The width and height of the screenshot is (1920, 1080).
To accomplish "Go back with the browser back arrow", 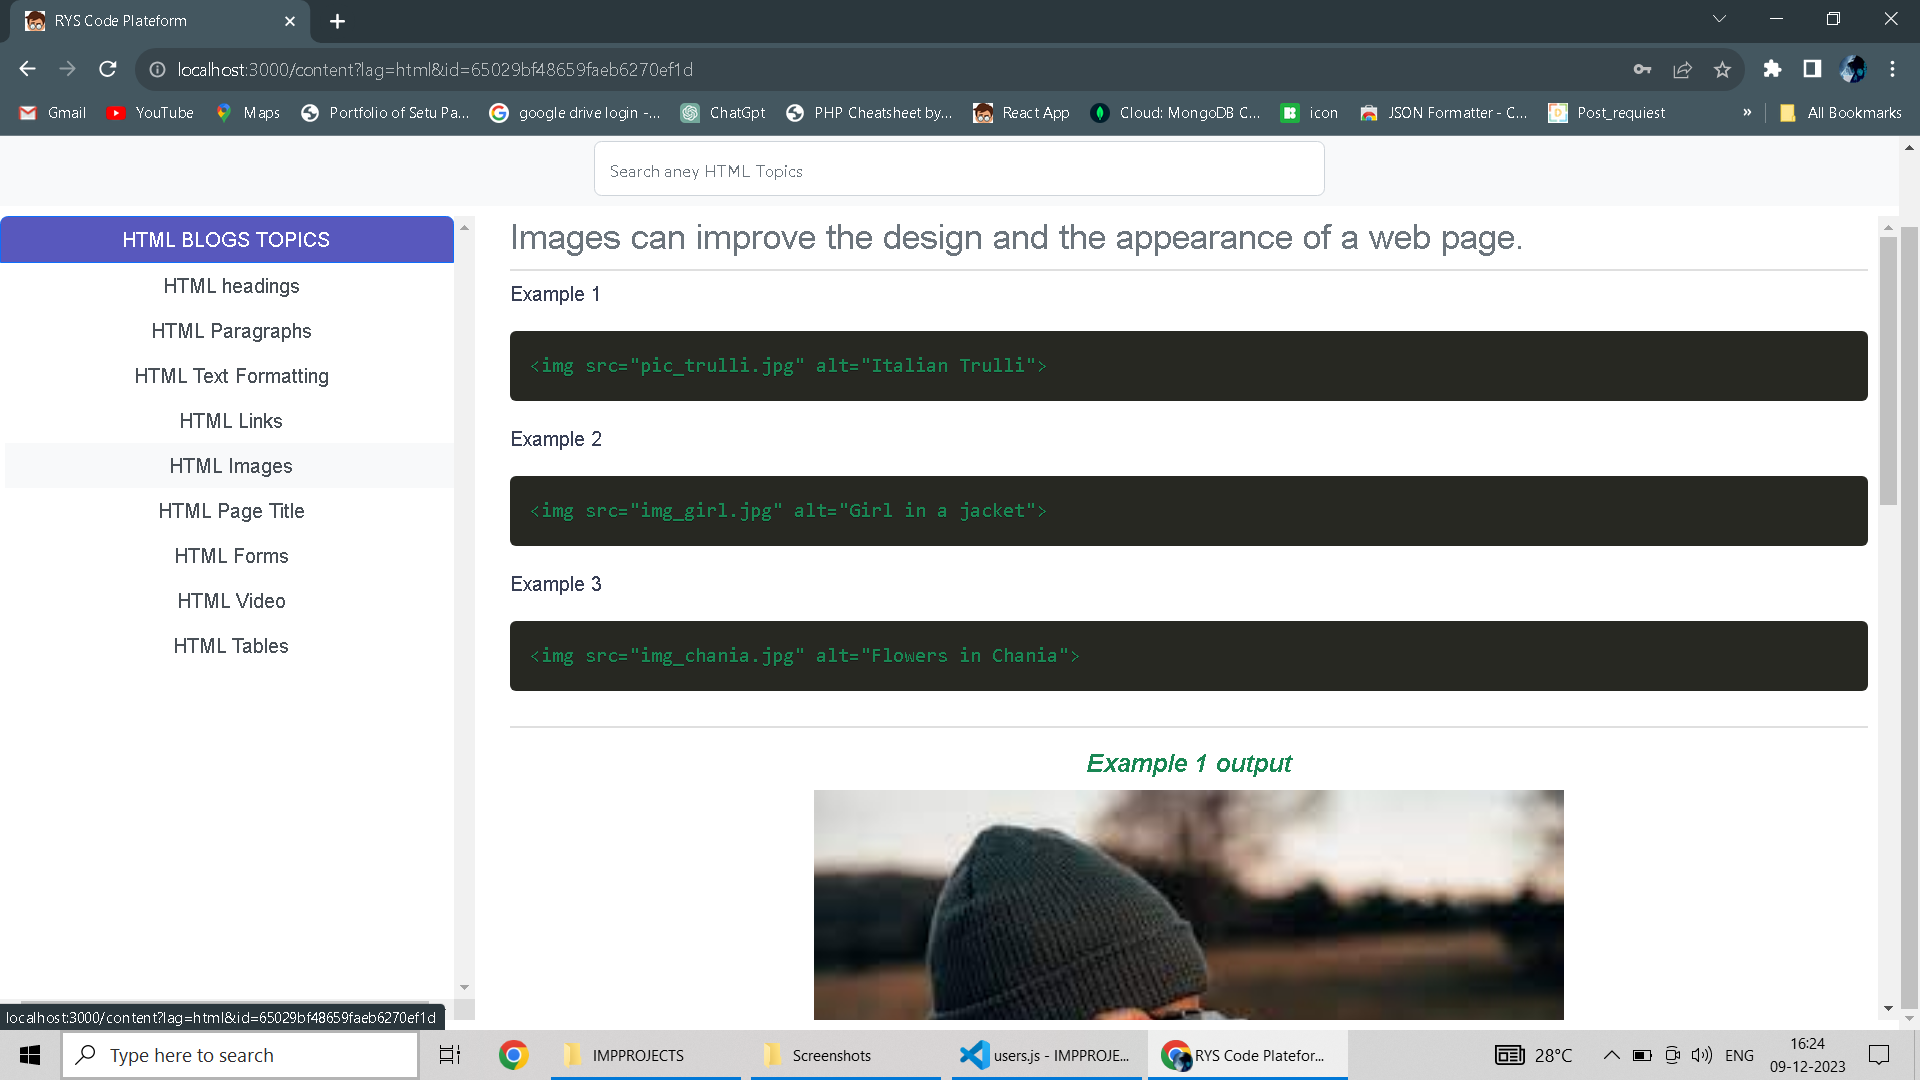I will coord(27,69).
